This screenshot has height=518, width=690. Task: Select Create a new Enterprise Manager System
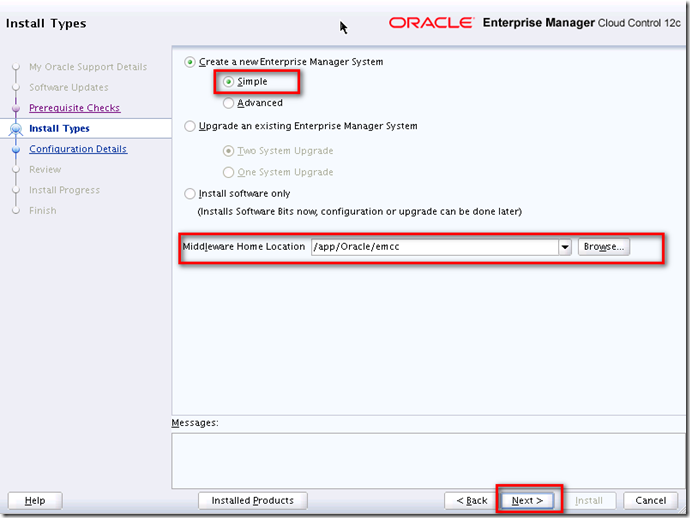tap(190, 62)
